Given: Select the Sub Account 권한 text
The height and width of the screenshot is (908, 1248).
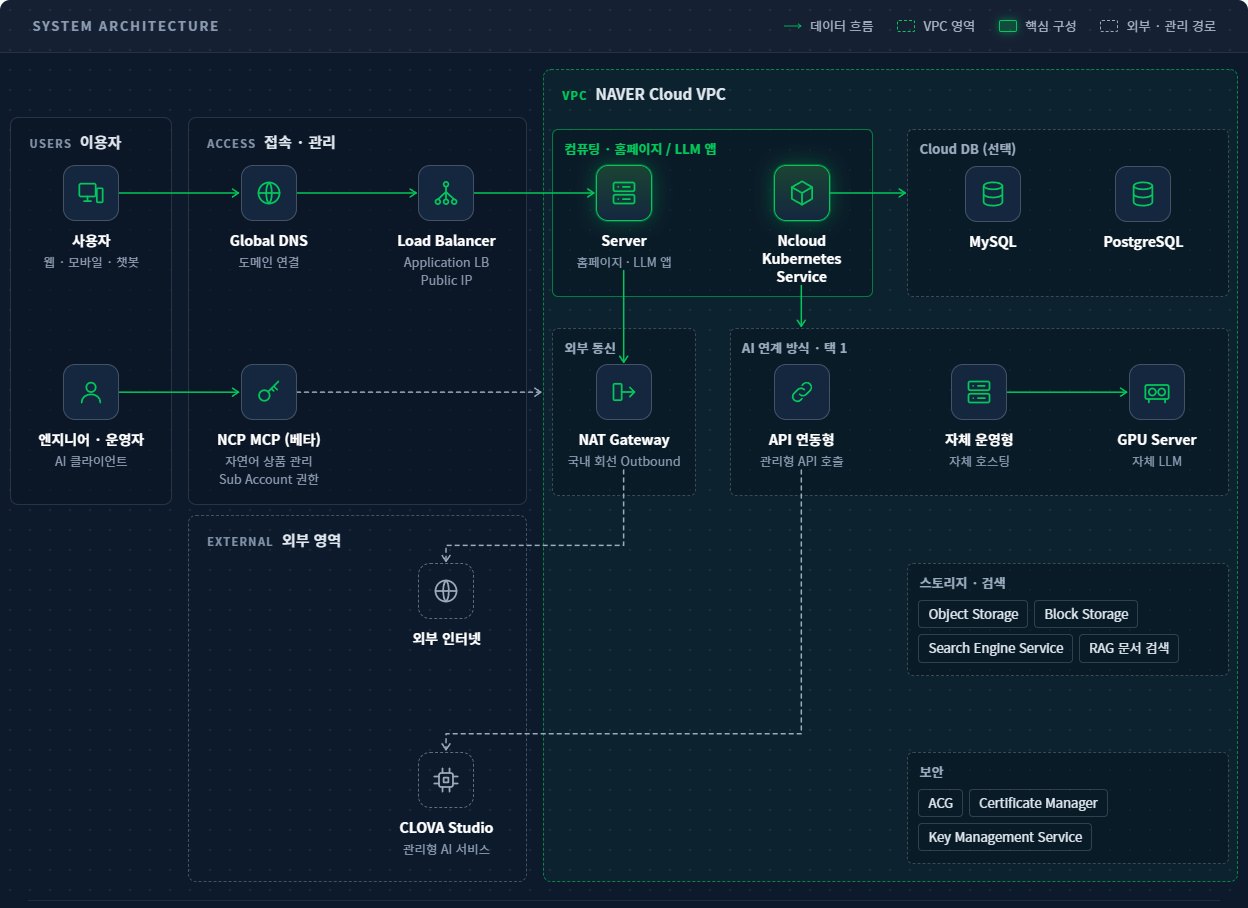Looking at the screenshot, I should 269,479.
